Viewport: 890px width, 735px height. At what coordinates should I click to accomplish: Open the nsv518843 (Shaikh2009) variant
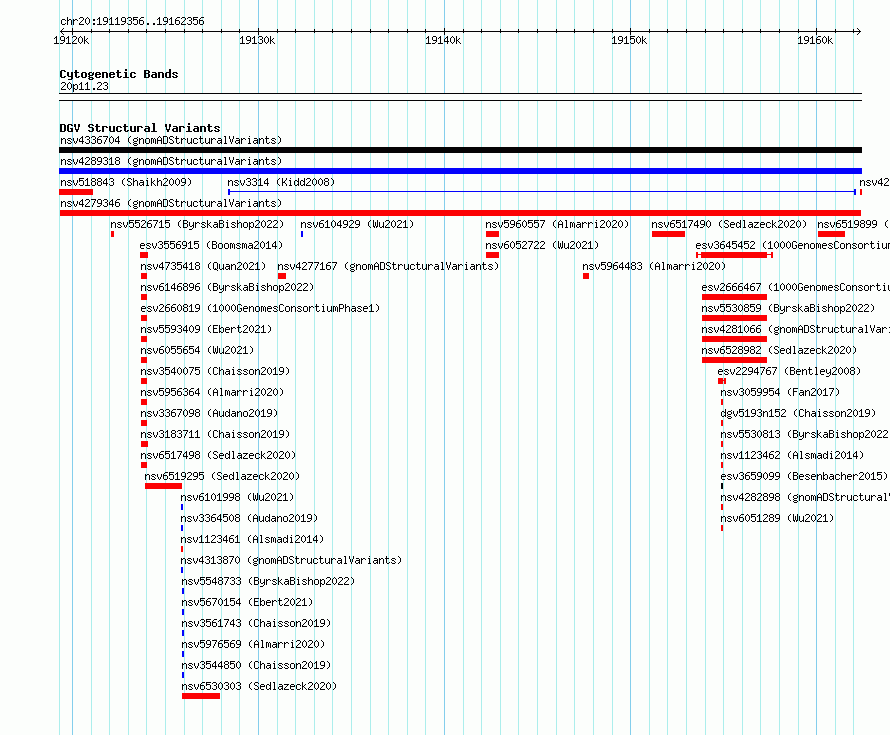pos(126,182)
